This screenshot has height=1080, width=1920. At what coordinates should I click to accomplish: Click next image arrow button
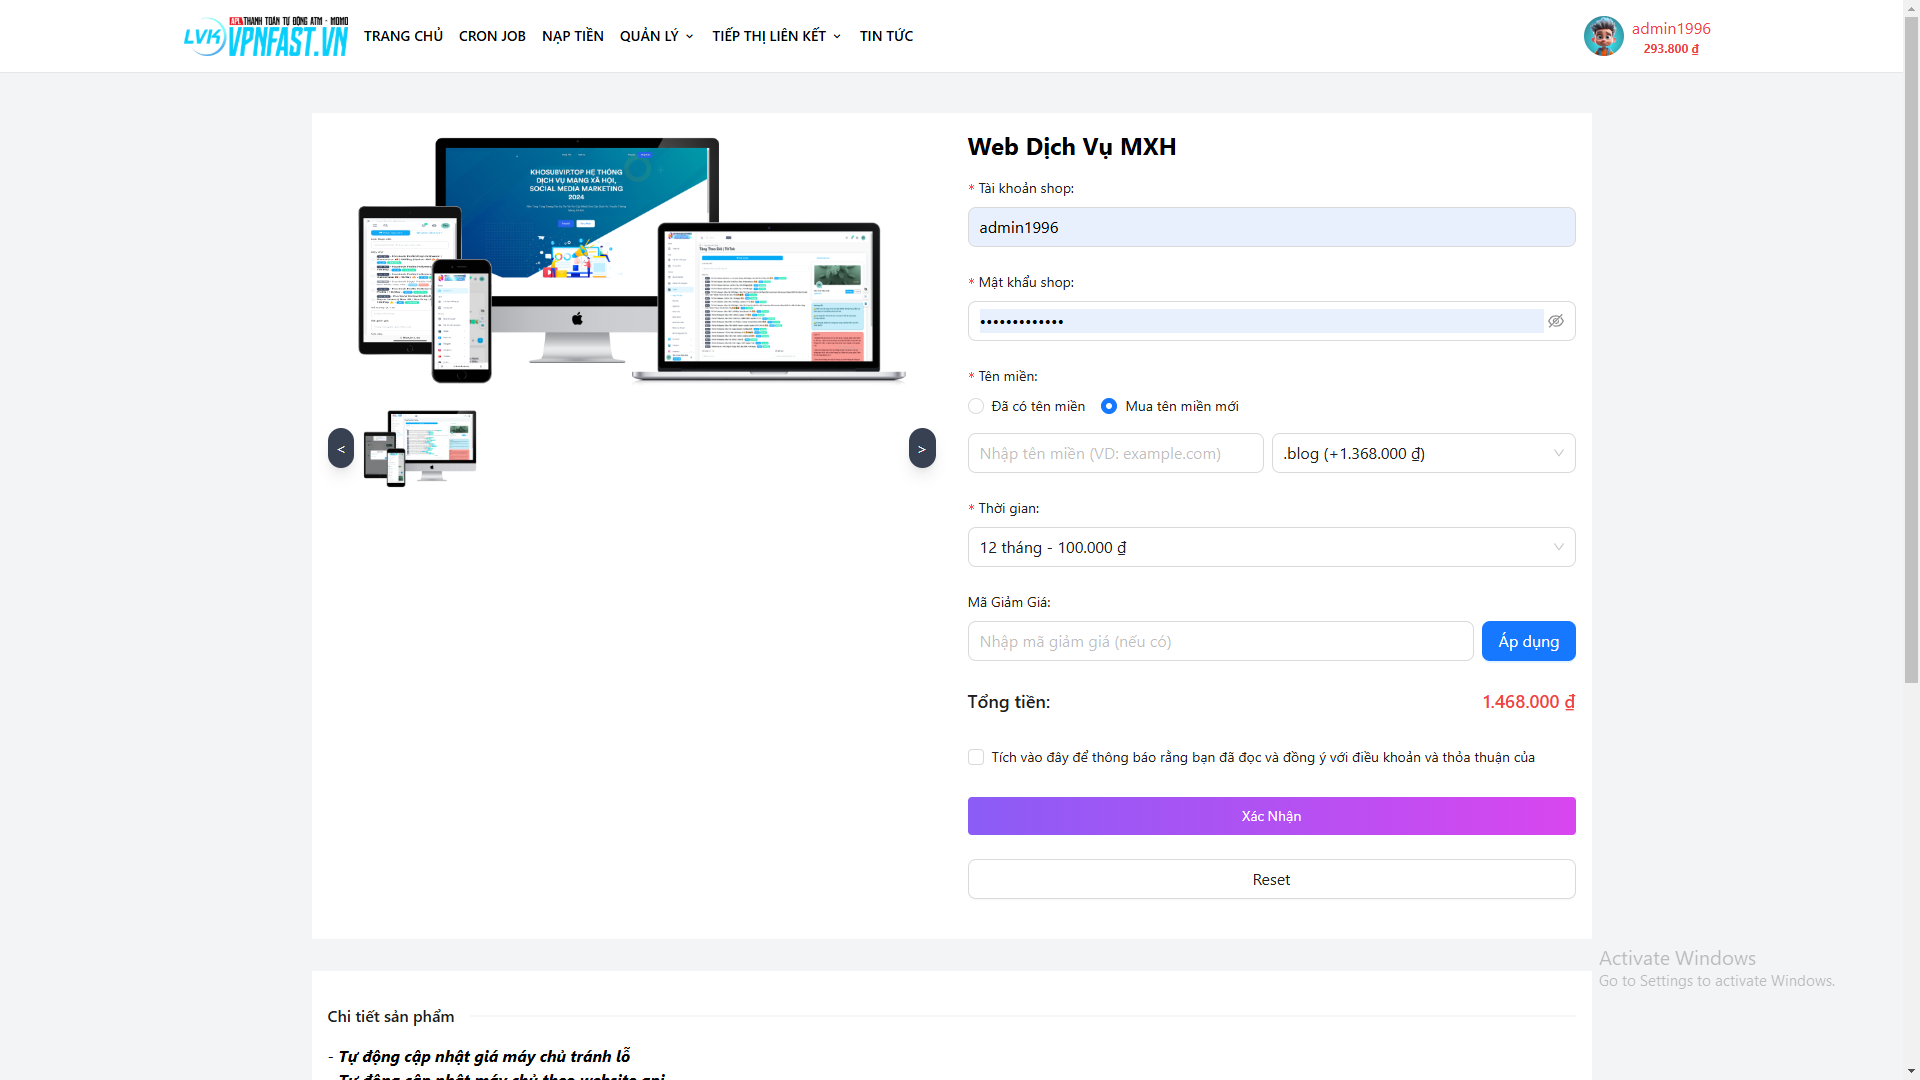[x=922, y=448]
